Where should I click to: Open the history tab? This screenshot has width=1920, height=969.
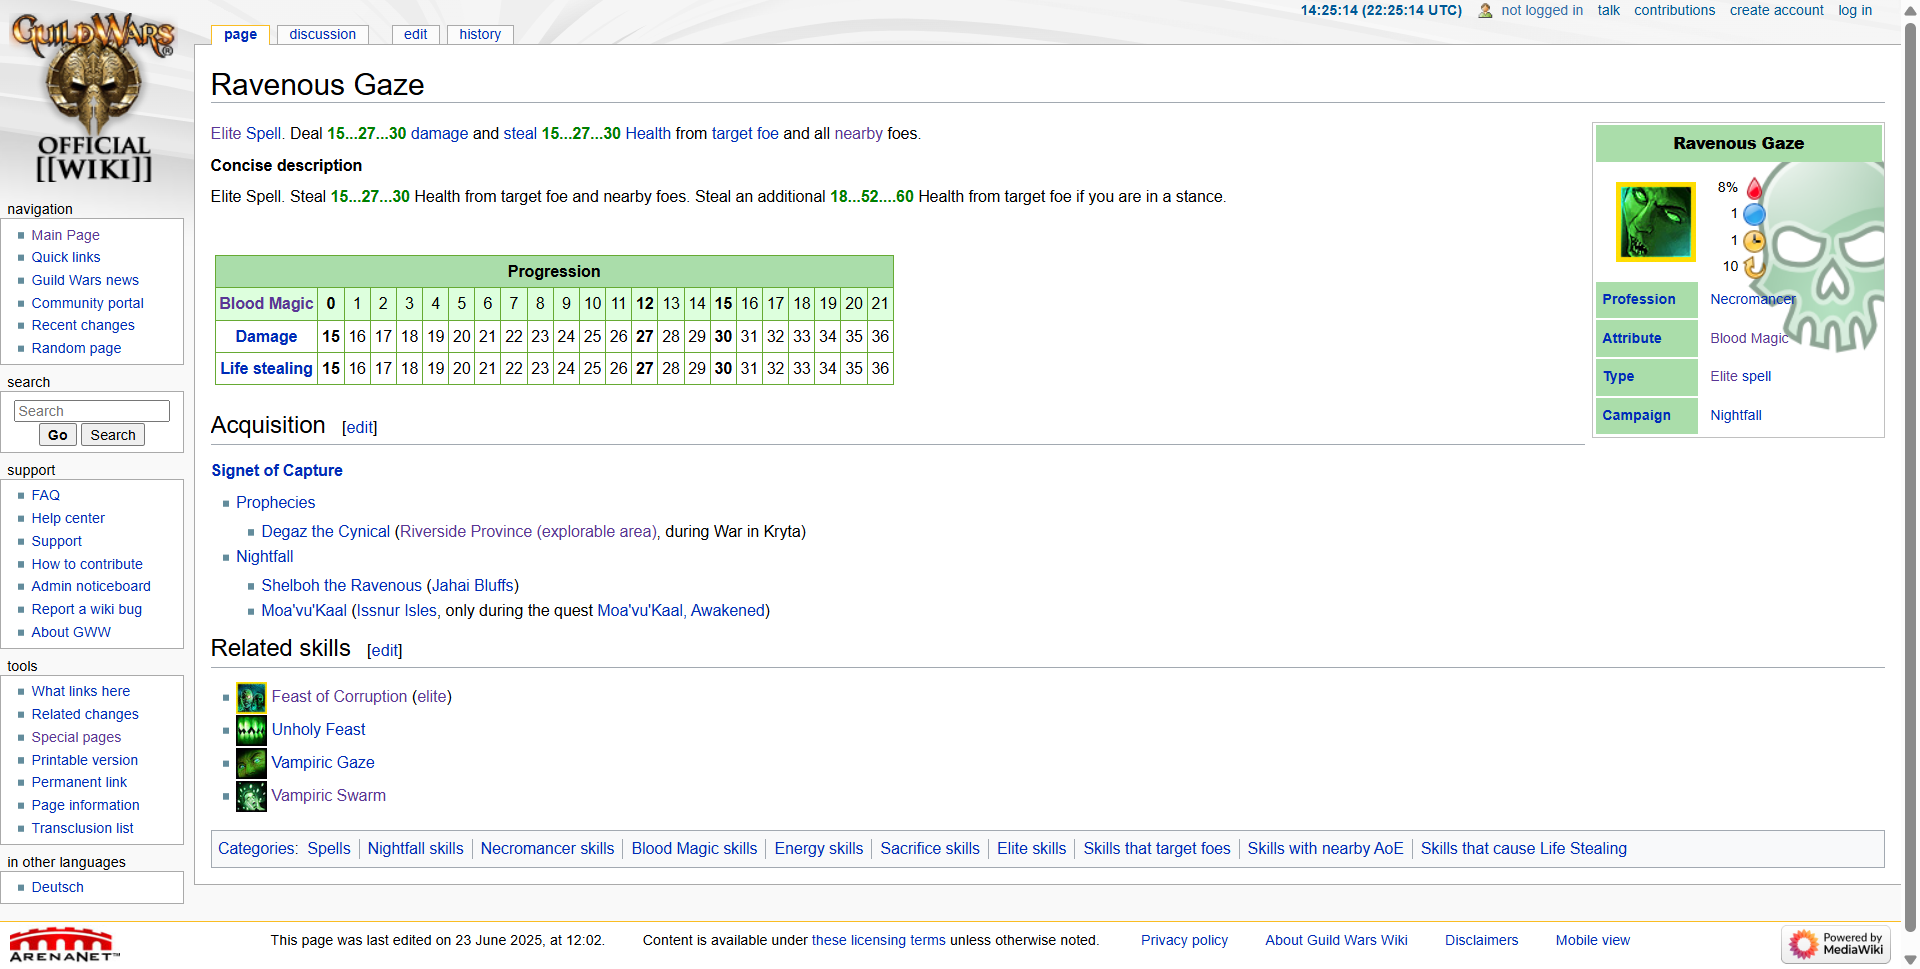(480, 34)
